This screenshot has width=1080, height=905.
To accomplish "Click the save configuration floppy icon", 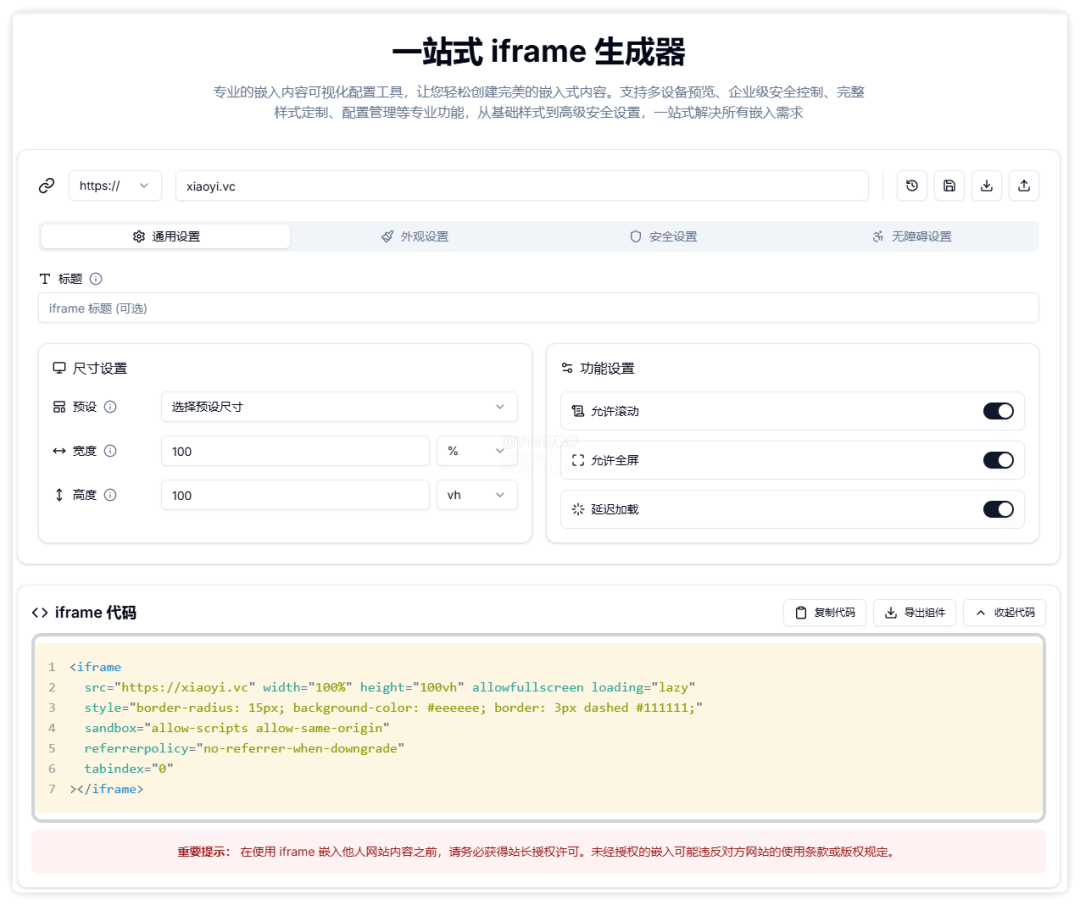I will tap(949, 186).
